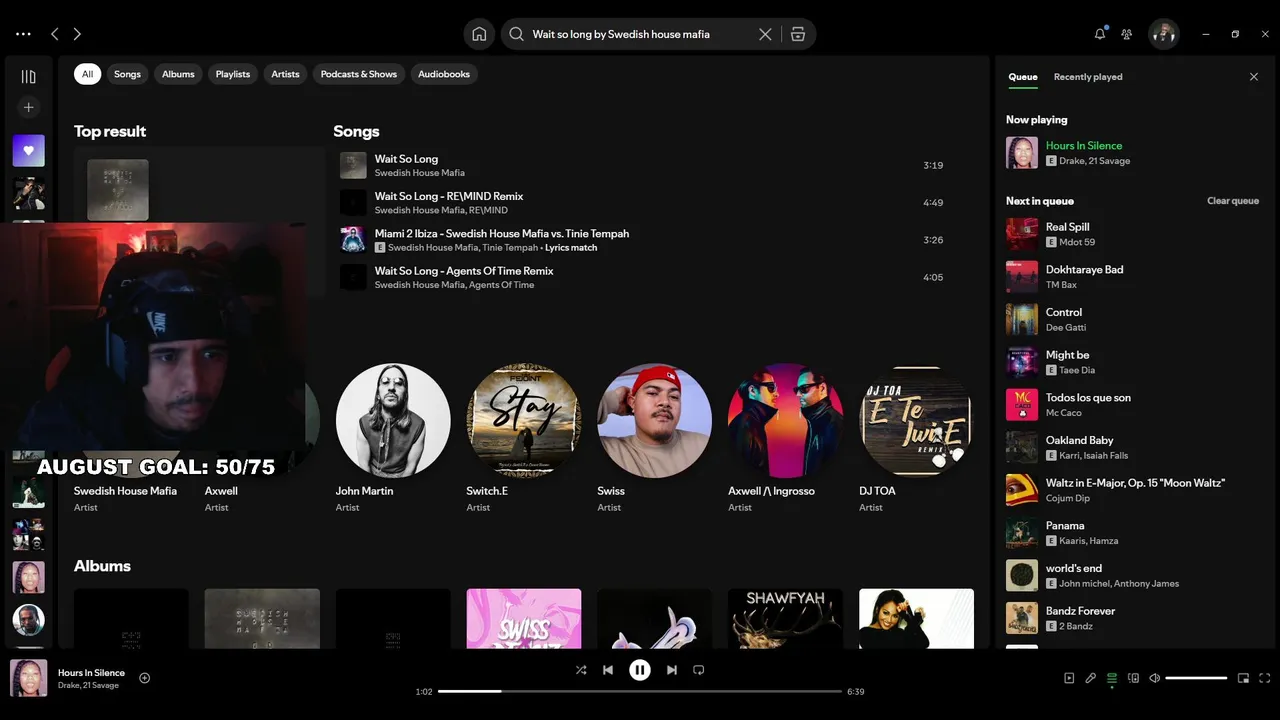Select Oakland Baby in the queue
The height and width of the screenshot is (720, 1280).
(1133, 447)
